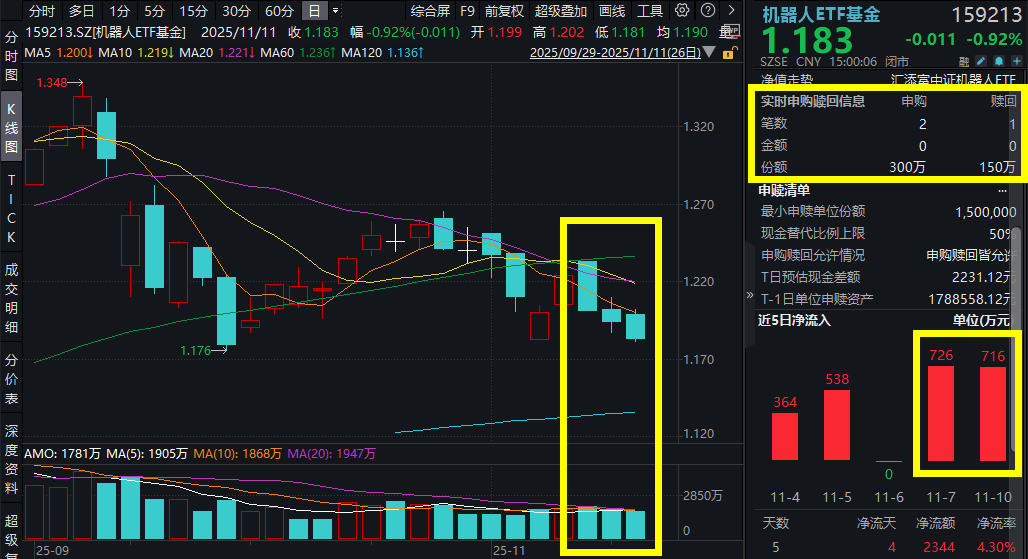Expand the date range dropdown triangle
This screenshot has width=1028, height=559.
click(709, 52)
